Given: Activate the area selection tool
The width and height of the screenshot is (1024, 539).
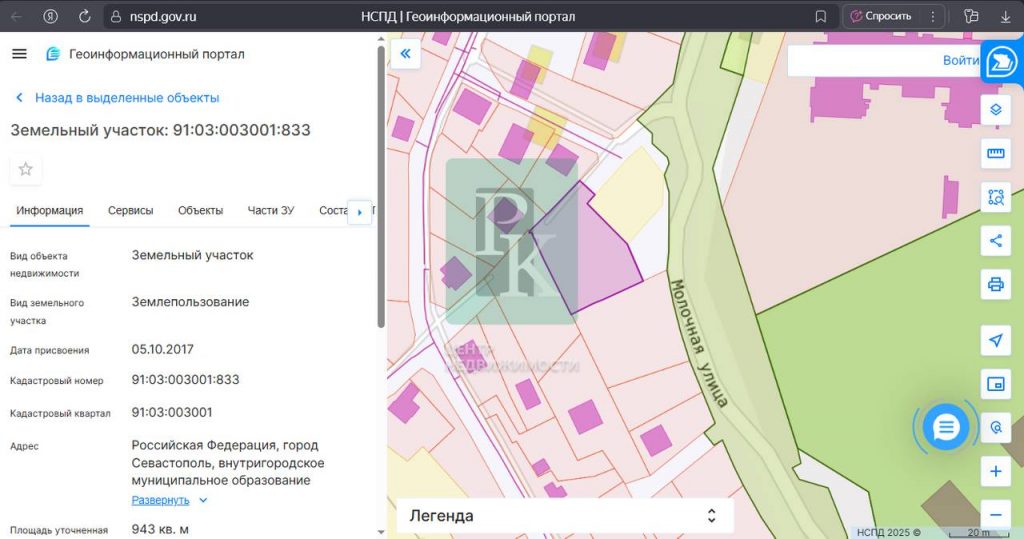Looking at the screenshot, I should (x=995, y=197).
